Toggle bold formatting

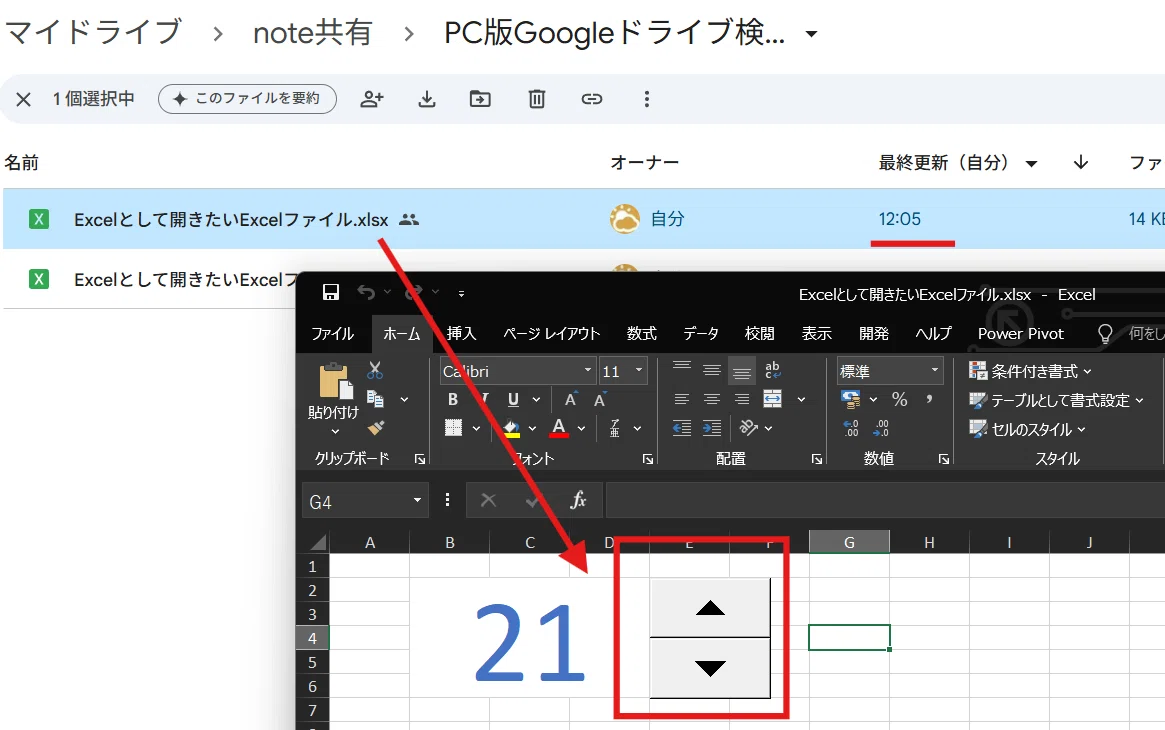click(452, 400)
